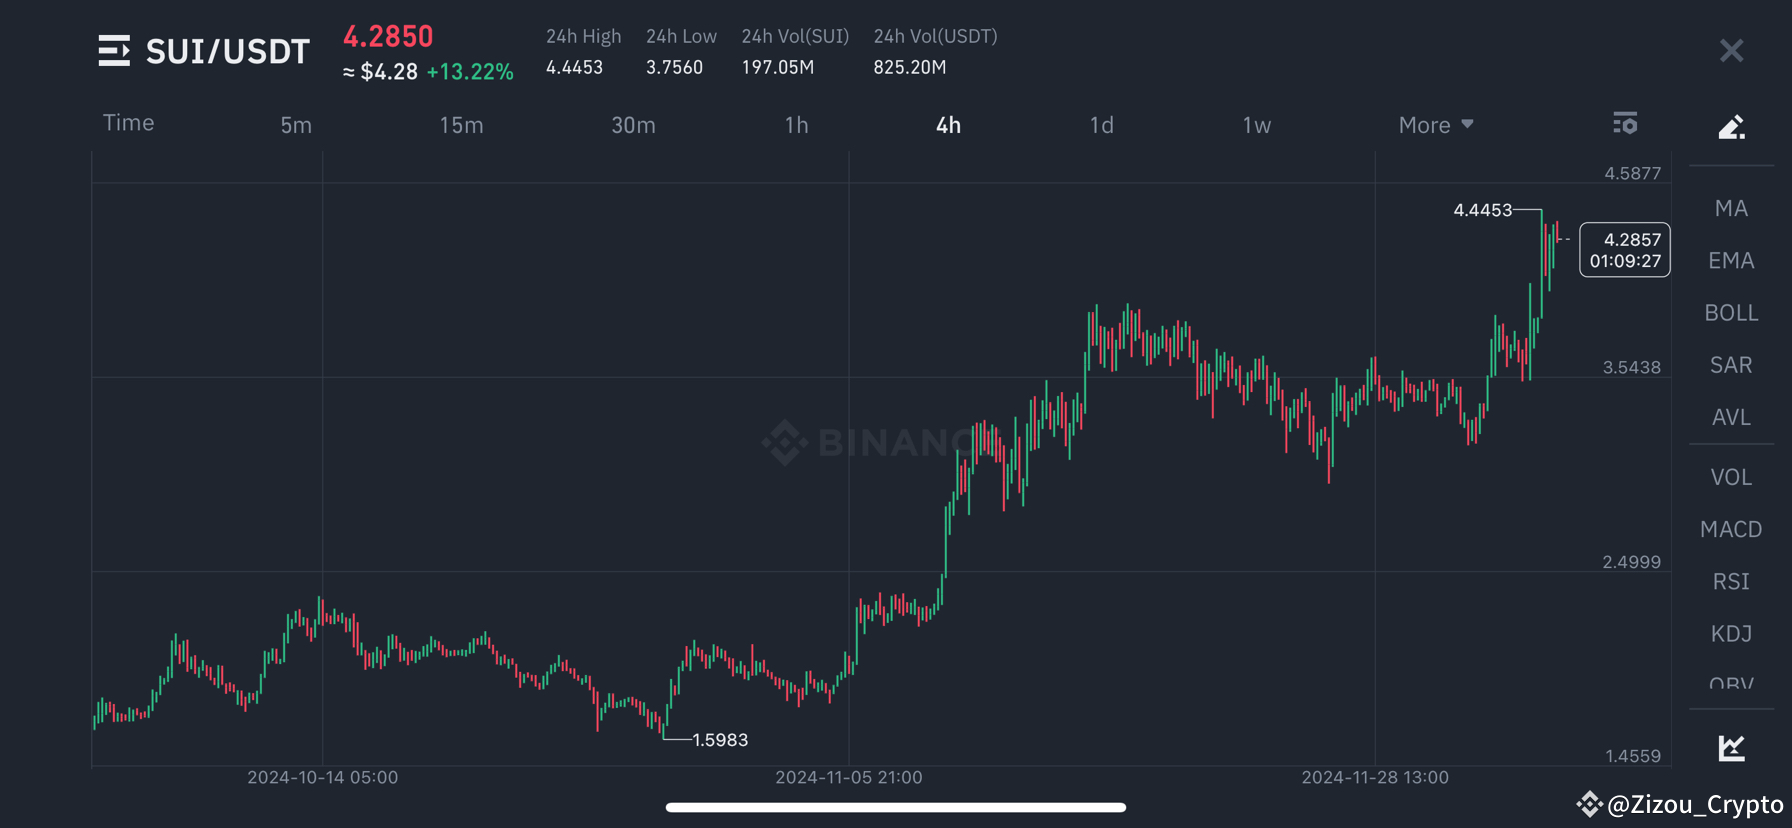This screenshot has width=1792, height=828.
Task: Open the KDJ indicator option
Action: coord(1731,633)
